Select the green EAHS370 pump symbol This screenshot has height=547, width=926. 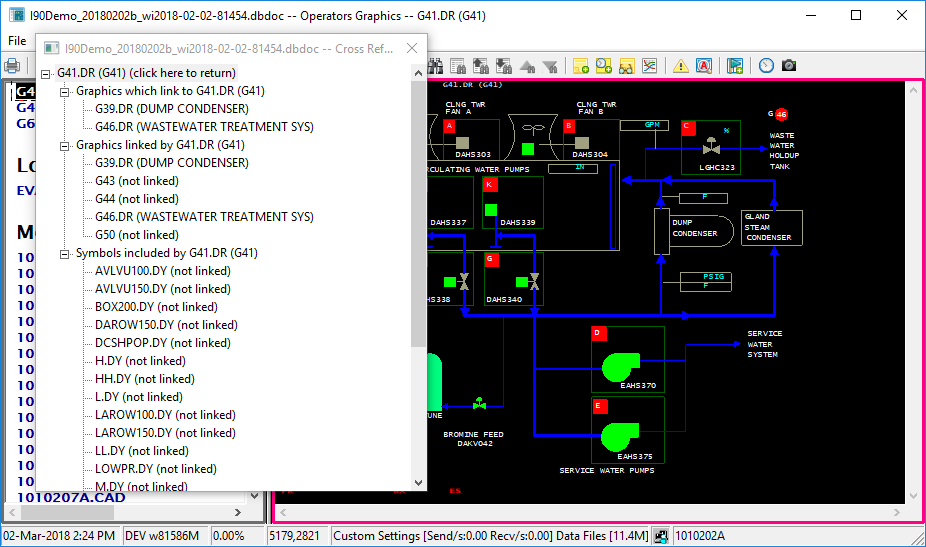[619, 367]
